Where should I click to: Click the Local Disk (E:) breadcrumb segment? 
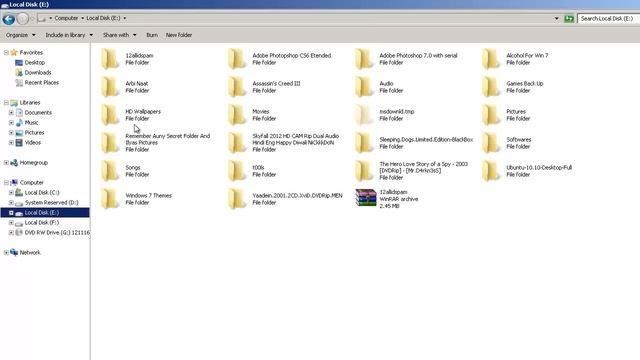103,18
